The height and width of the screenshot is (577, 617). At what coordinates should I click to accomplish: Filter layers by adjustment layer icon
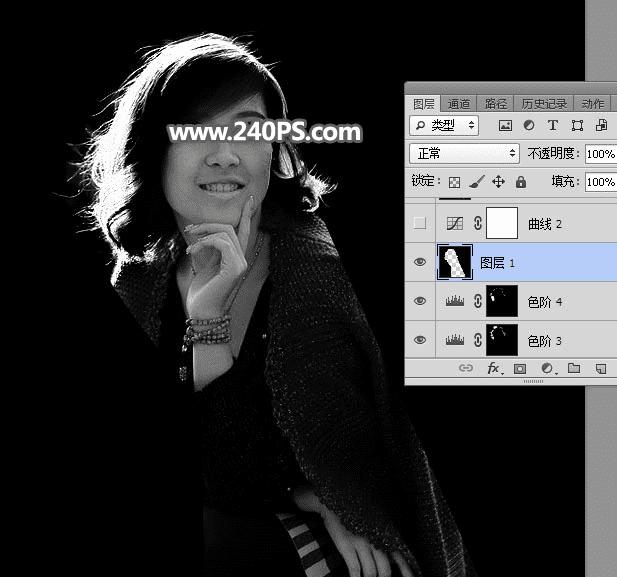(x=529, y=126)
